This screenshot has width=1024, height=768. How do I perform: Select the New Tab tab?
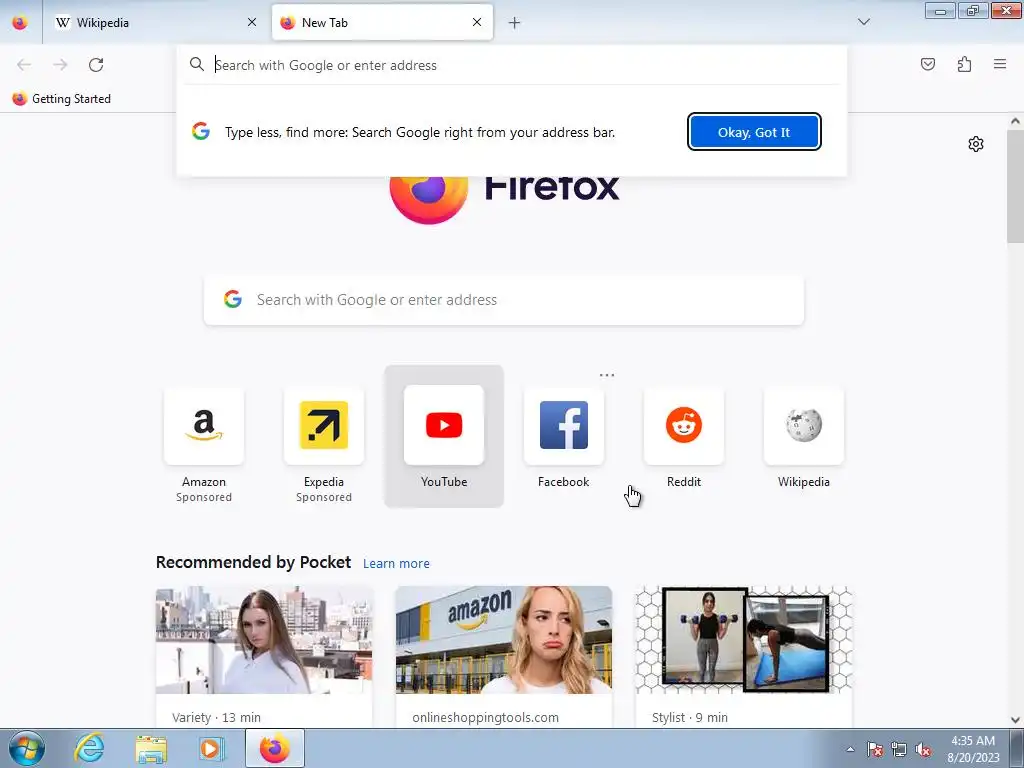(382, 22)
